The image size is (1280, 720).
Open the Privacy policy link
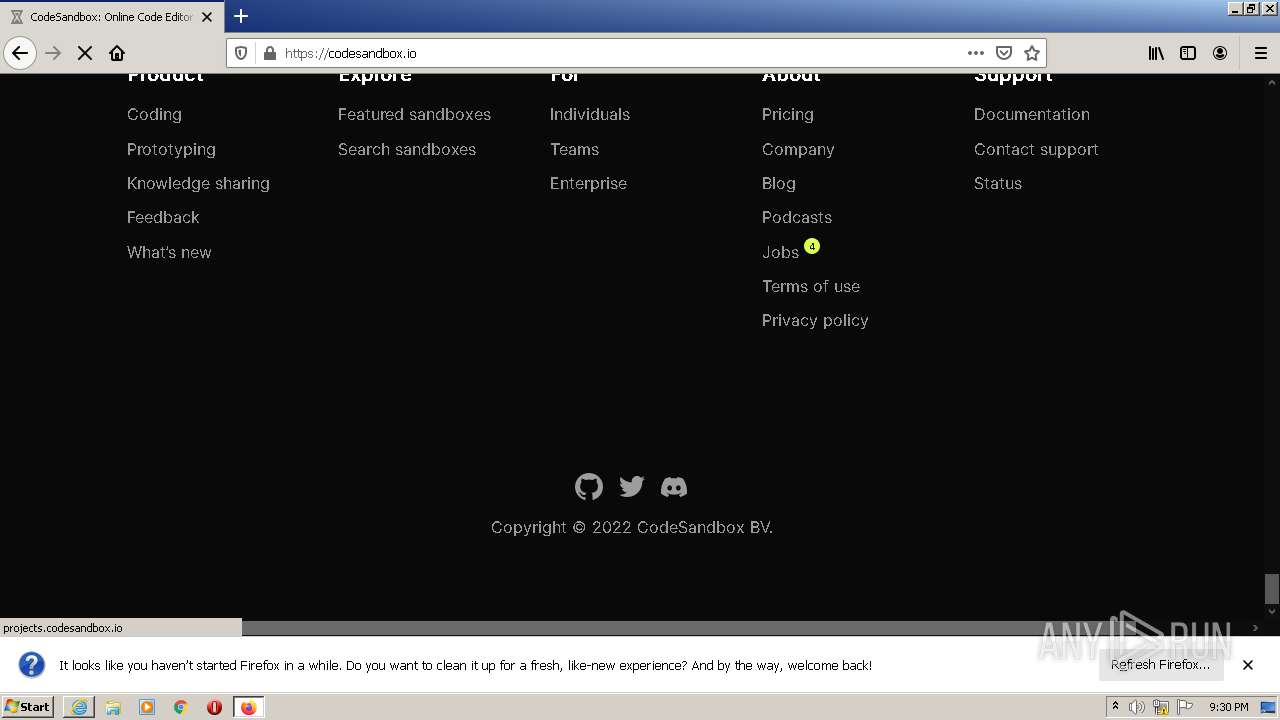tap(815, 320)
